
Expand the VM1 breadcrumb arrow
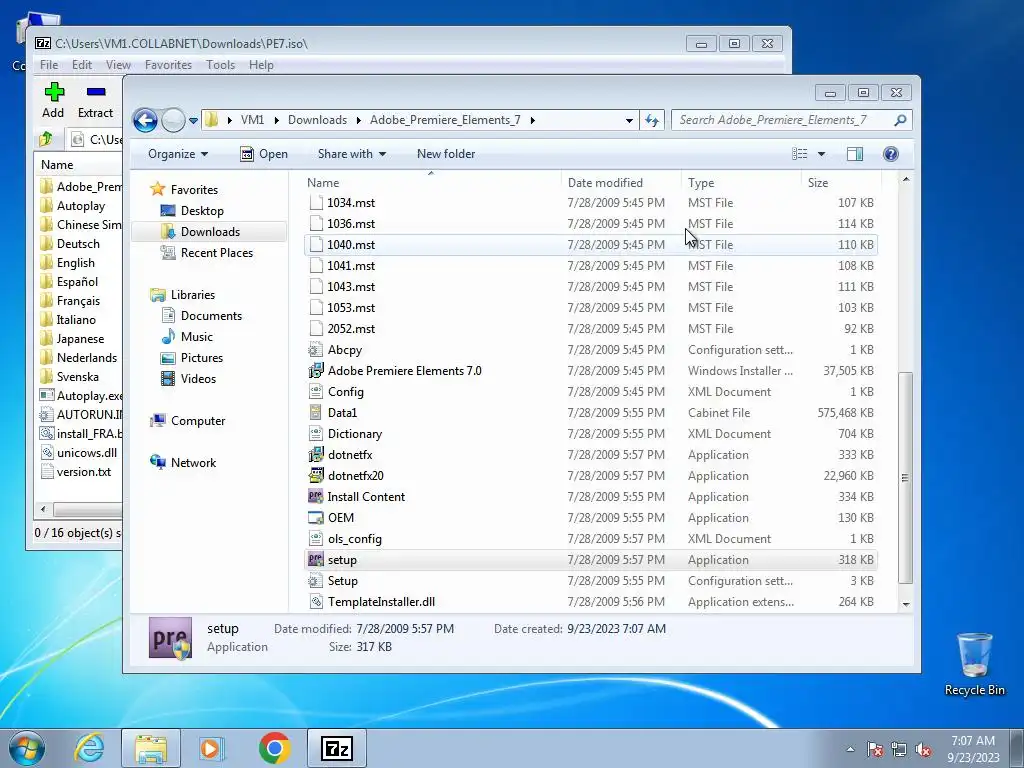[276, 120]
